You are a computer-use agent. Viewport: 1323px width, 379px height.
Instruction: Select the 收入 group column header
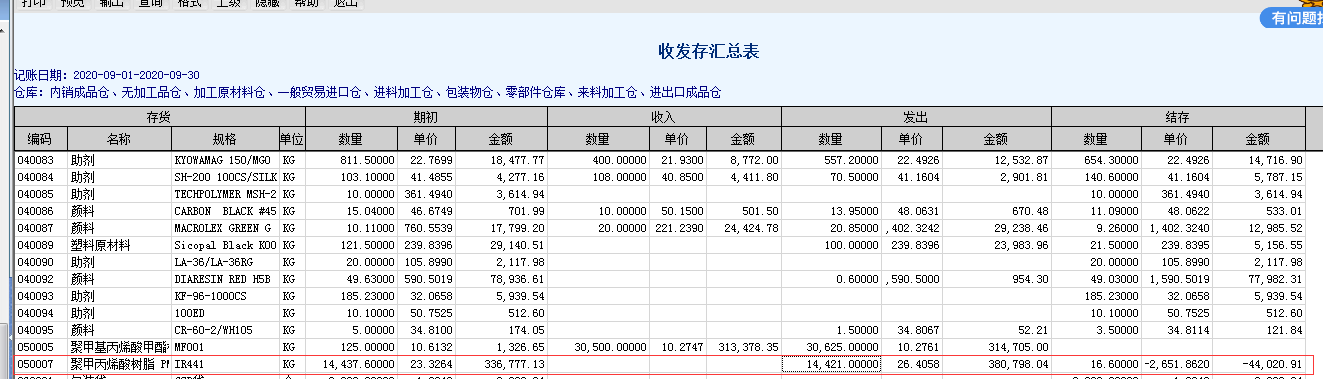click(664, 118)
